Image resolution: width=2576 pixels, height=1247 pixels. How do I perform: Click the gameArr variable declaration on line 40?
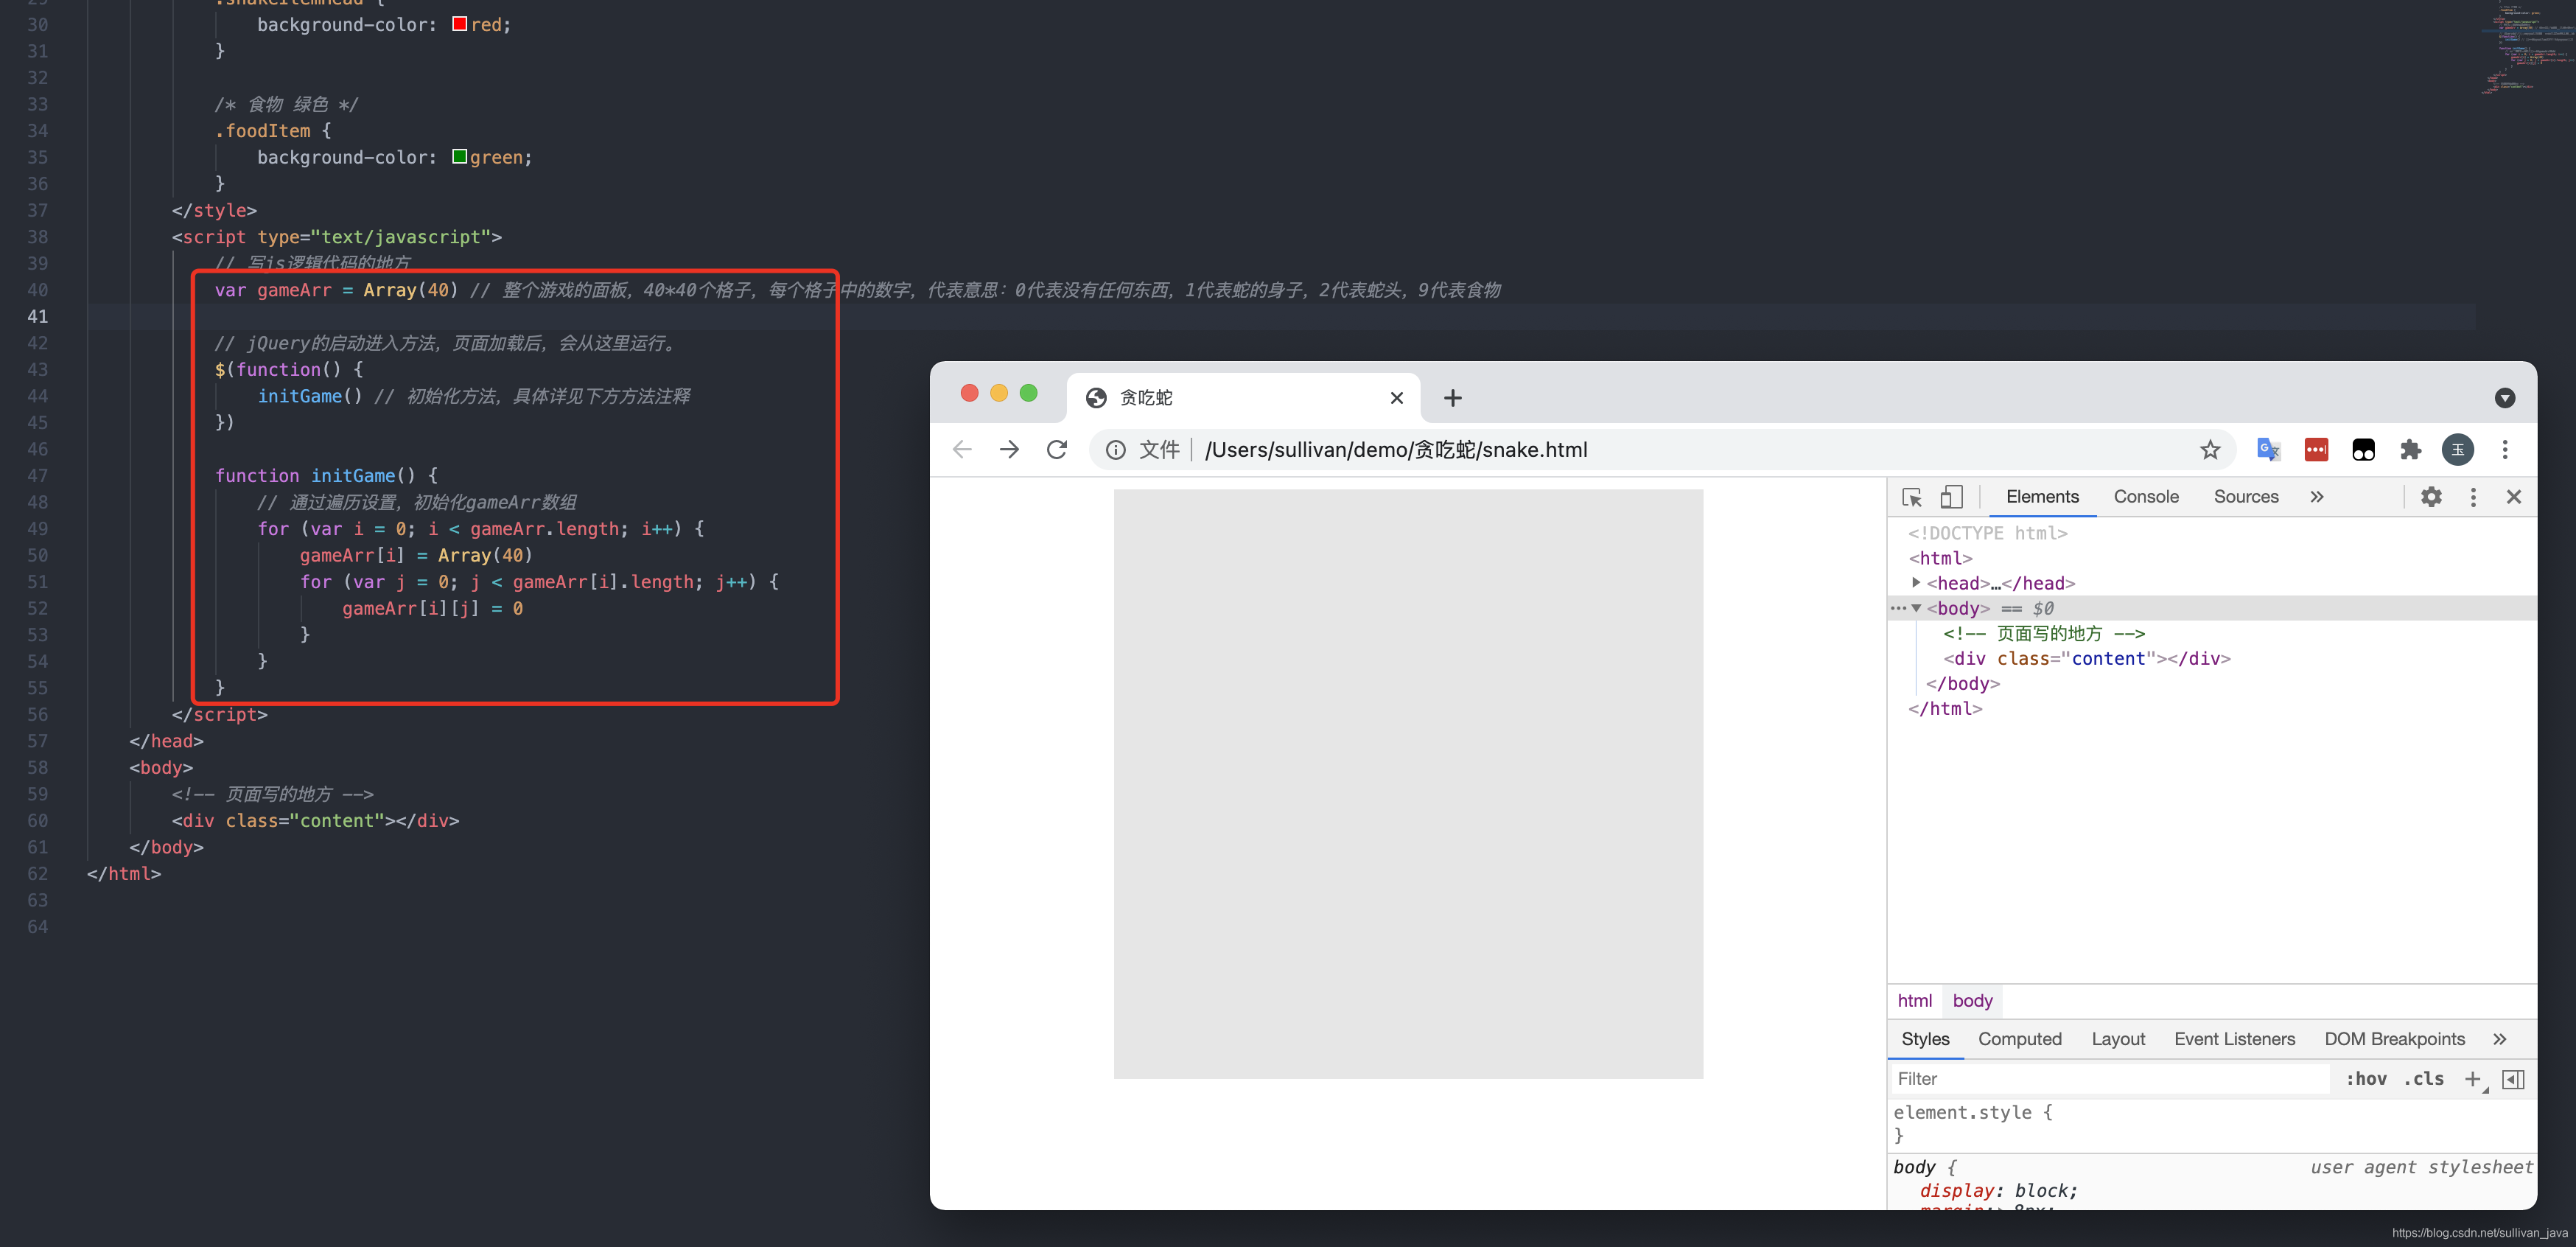point(294,290)
